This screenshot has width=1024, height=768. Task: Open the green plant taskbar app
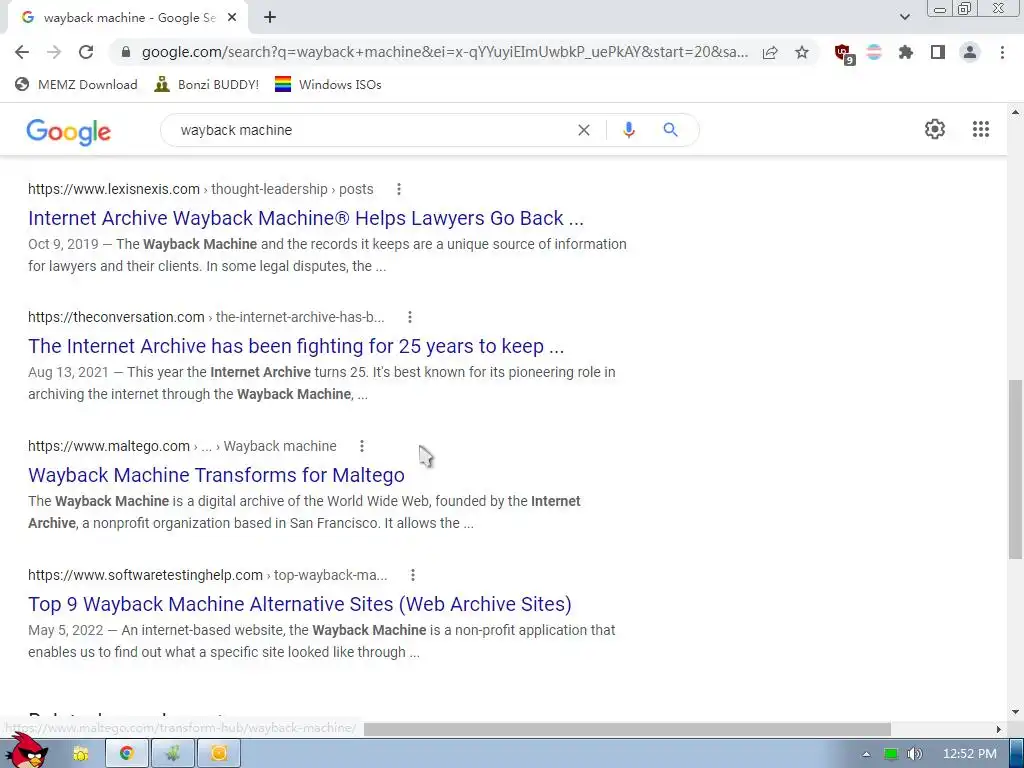pyautogui.click(x=172, y=754)
